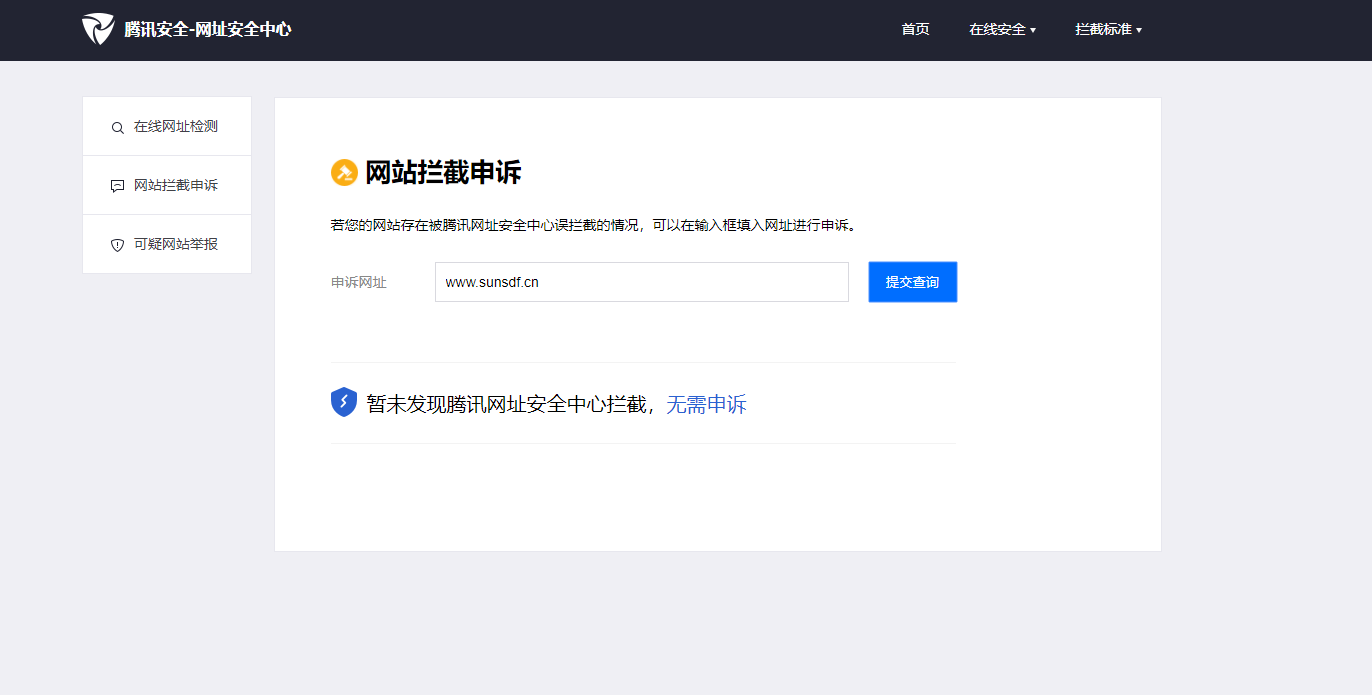Select 网站拦截申诉 in the sidebar

(167, 186)
